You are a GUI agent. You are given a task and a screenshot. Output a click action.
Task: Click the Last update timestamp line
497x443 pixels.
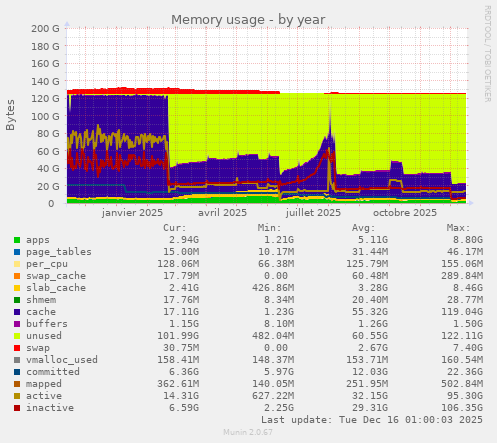[372, 420]
